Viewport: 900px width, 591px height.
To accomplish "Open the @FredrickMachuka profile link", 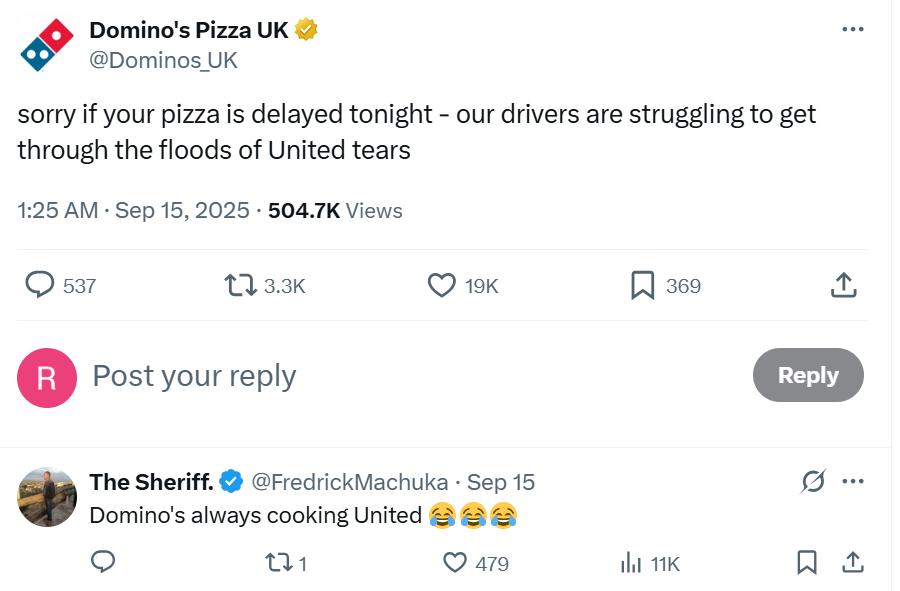I will click(x=350, y=482).
